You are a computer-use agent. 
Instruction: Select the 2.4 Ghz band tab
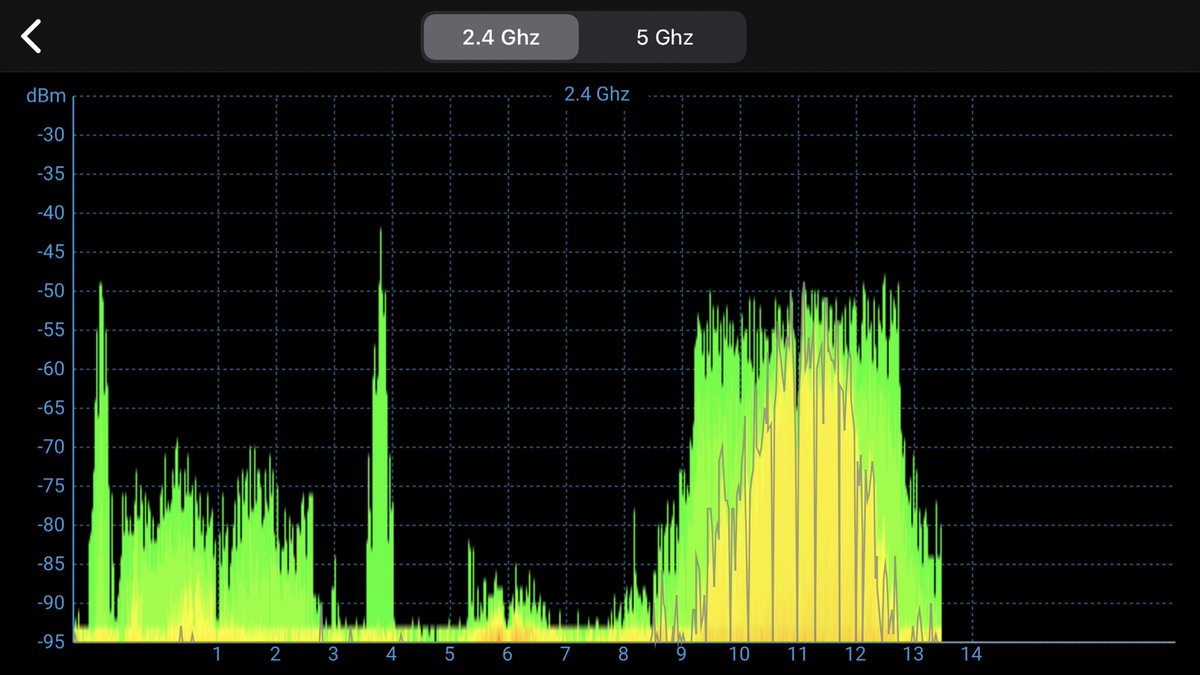(501, 37)
